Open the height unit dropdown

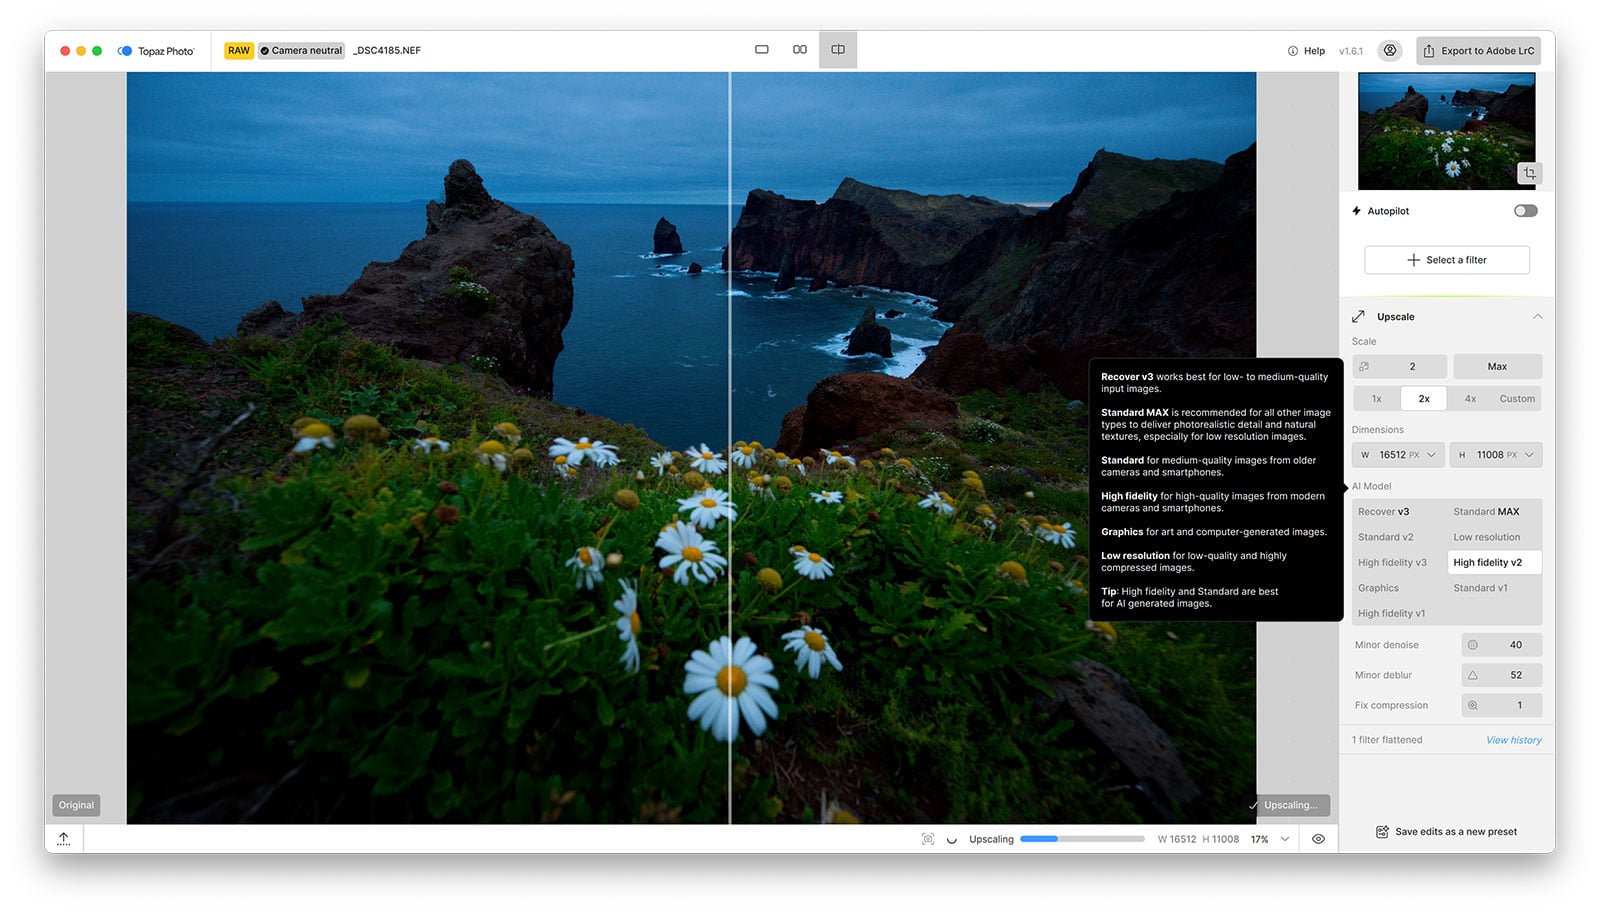click(x=1529, y=455)
